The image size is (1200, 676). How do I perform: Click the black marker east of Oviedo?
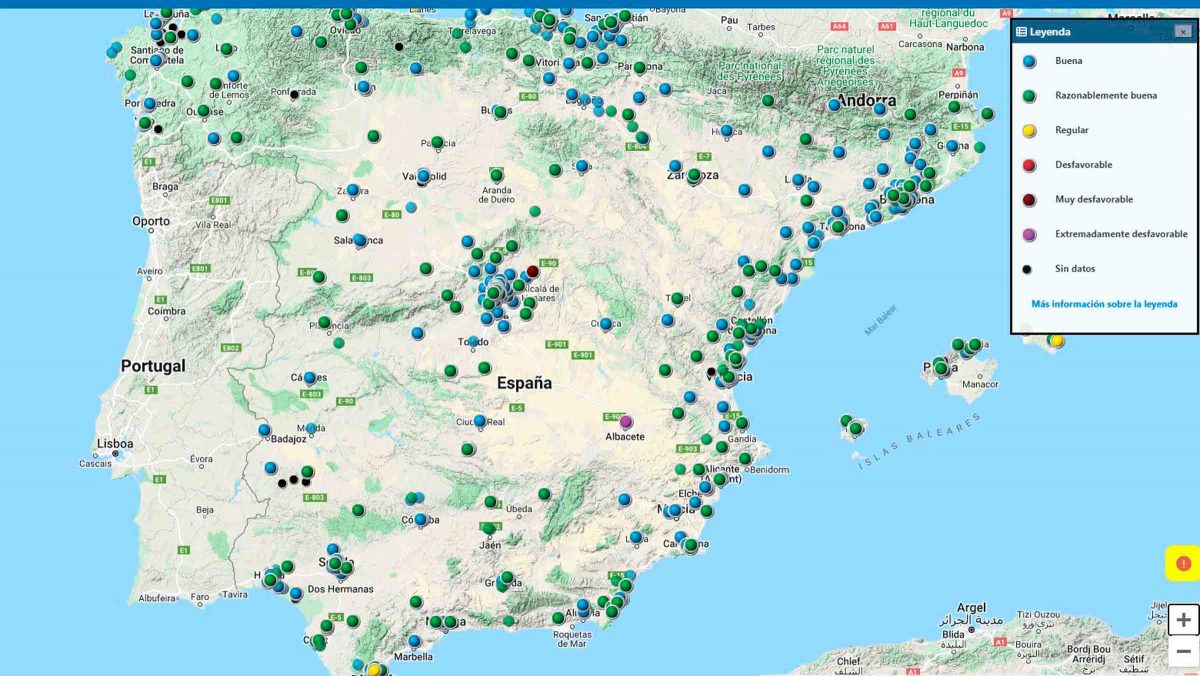coord(399,47)
